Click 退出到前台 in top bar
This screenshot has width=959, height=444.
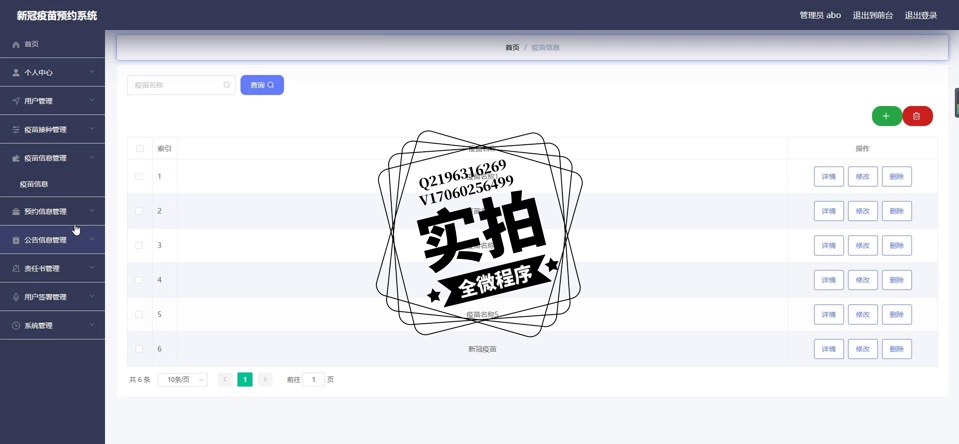(x=873, y=15)
